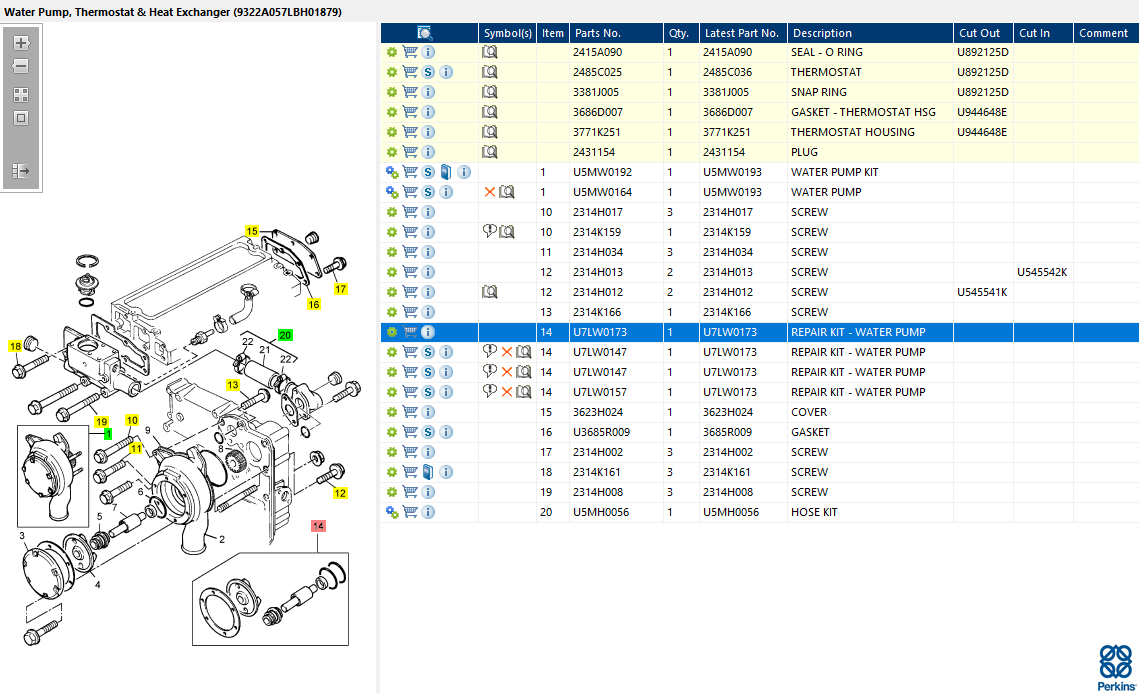
Task: Click the single-square fit view icon
Action: pos(21,118)
